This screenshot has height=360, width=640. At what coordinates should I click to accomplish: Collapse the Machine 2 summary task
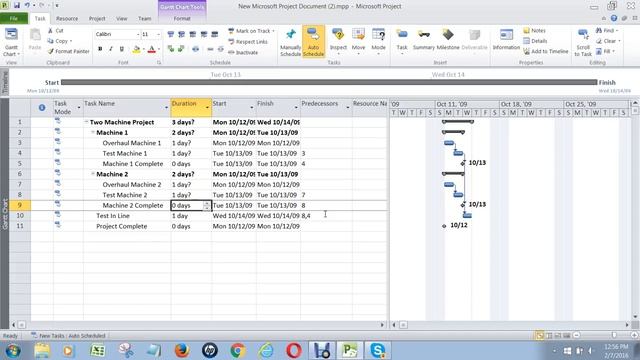click(93, 174)
